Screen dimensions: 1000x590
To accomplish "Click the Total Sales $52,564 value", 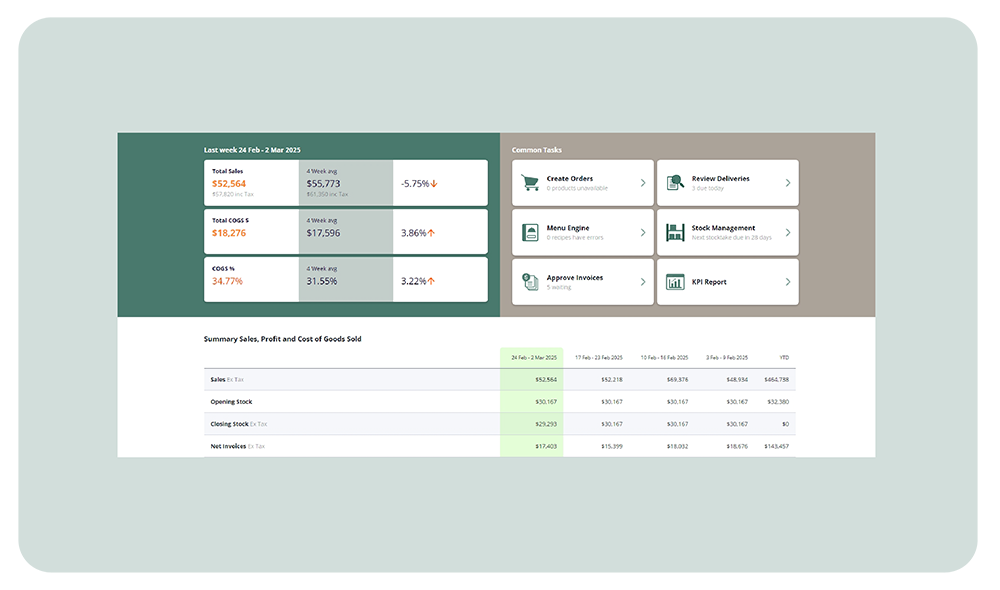I will tap(229, 184).
